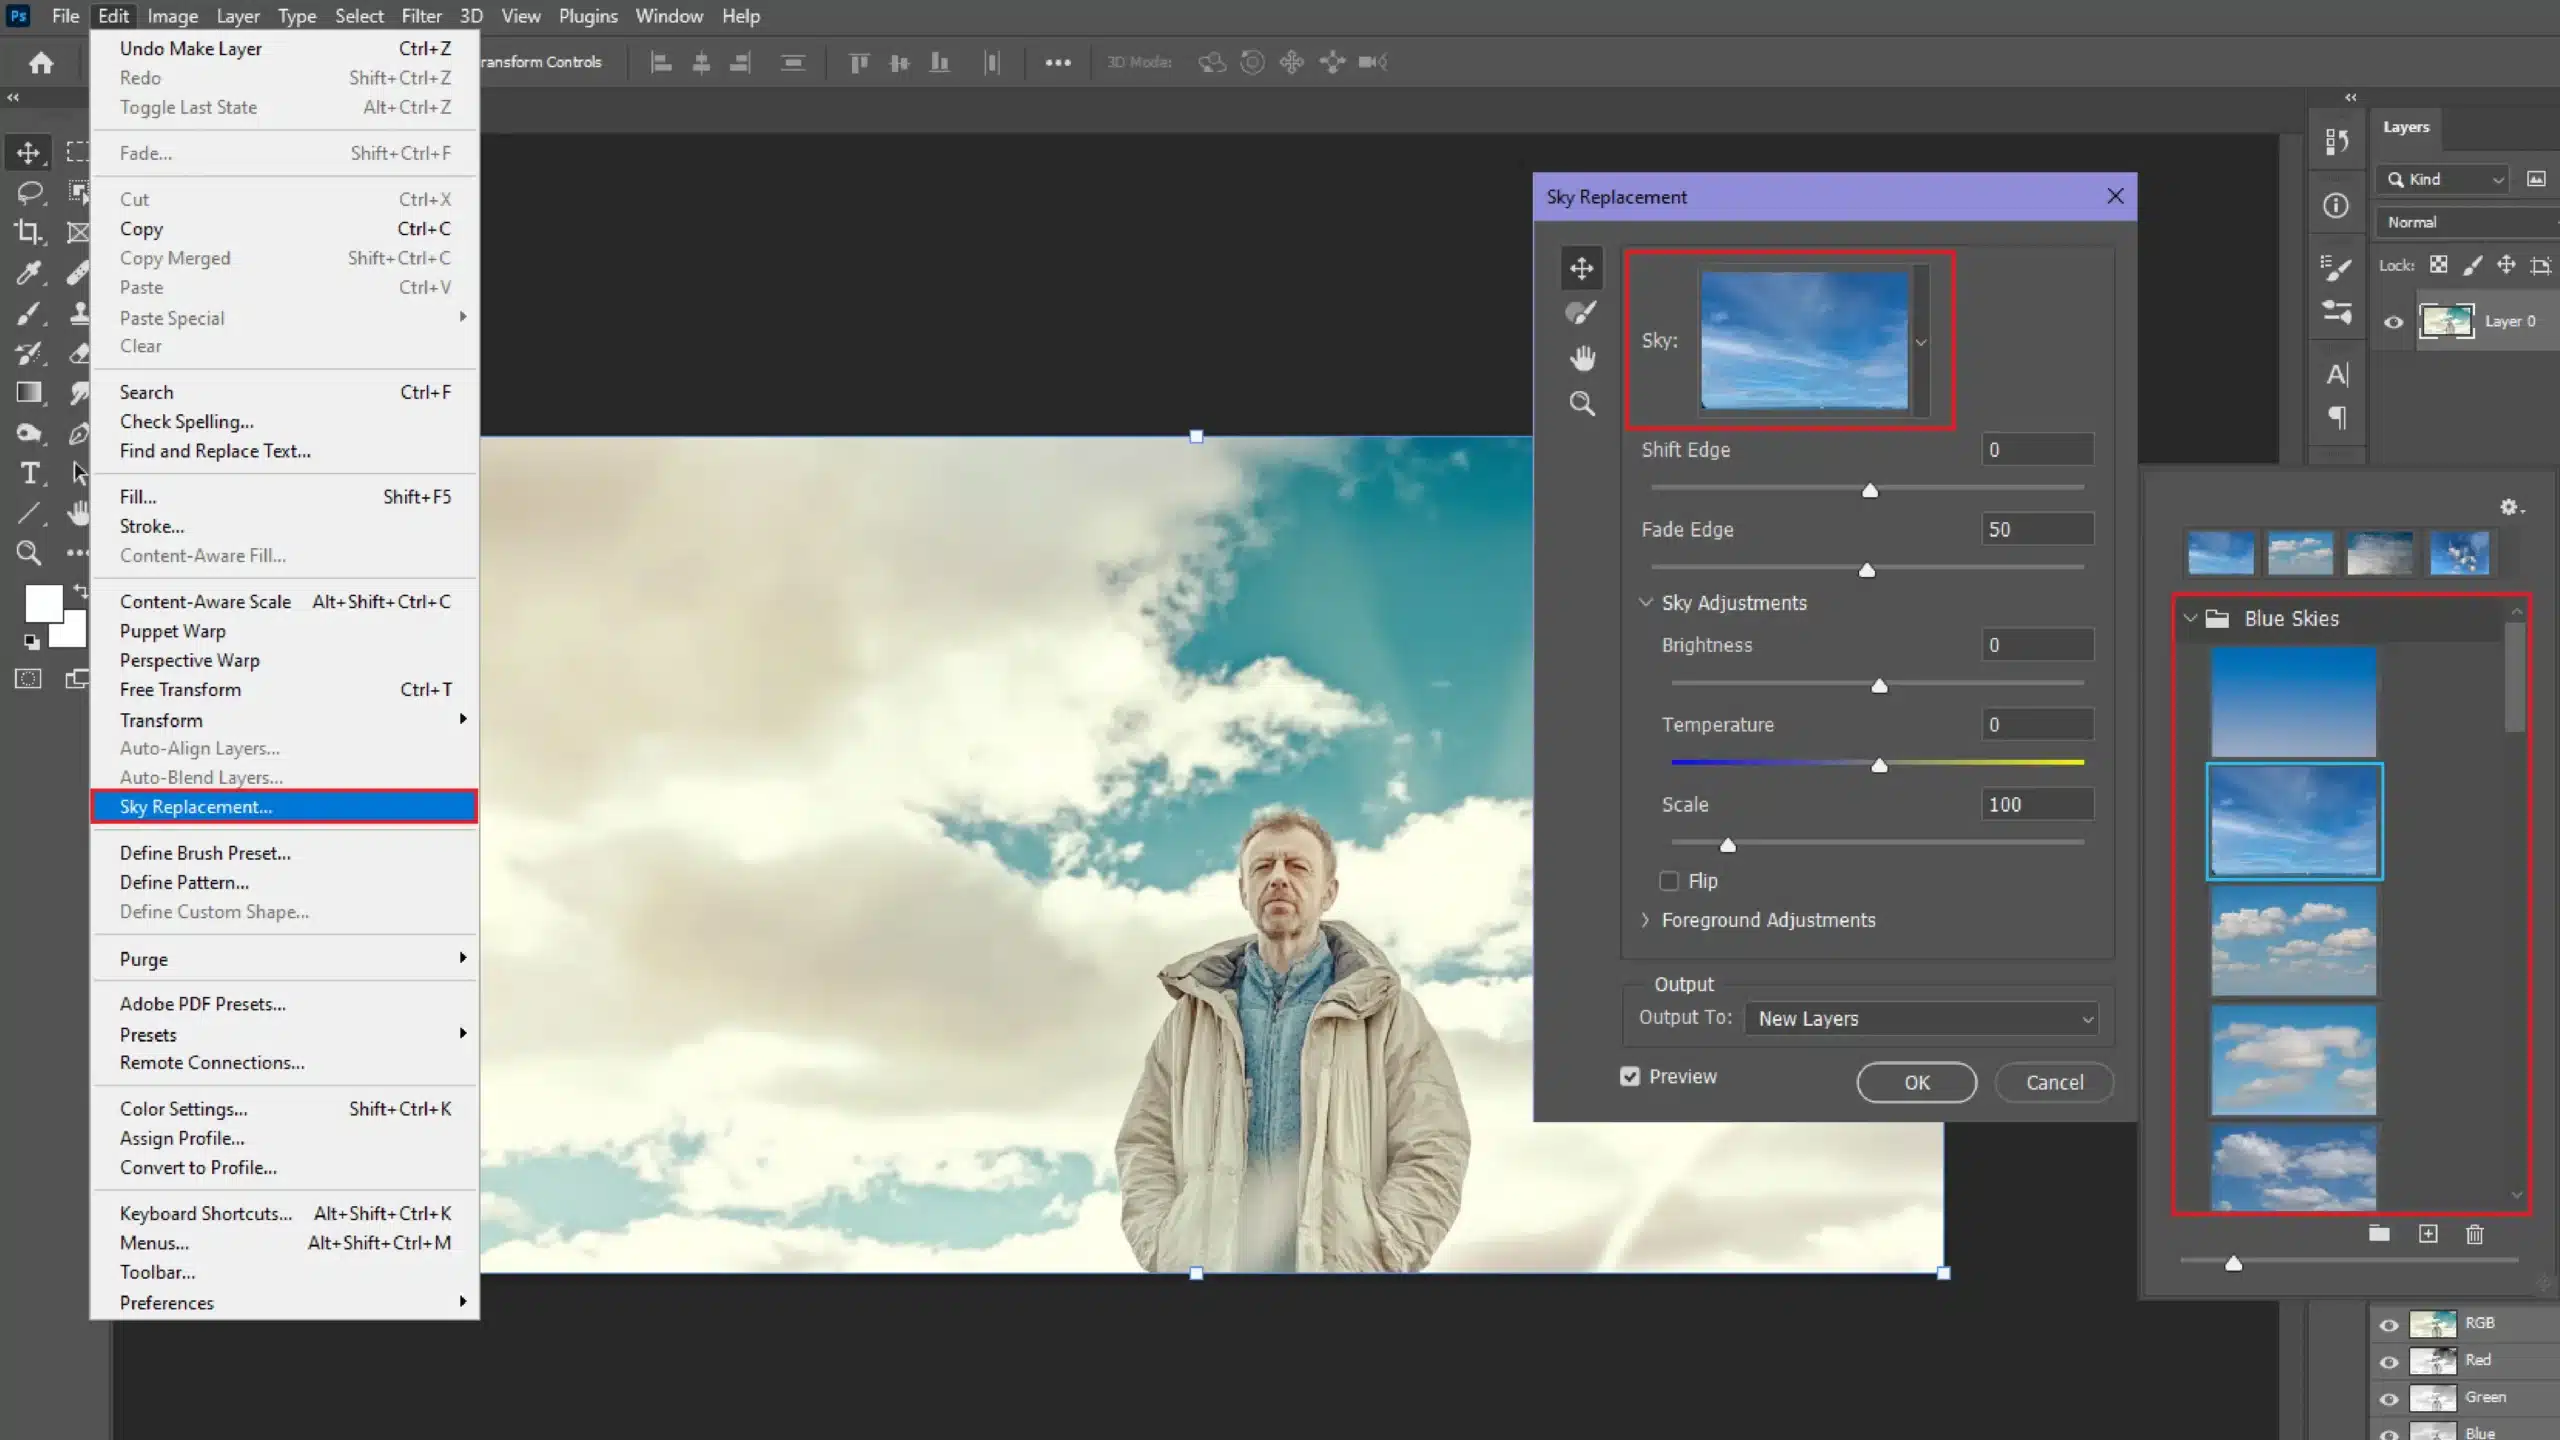The width and height of the screenshot is (2560, 1440).
Task: Create a new sky preset
Action: 2428,1234
